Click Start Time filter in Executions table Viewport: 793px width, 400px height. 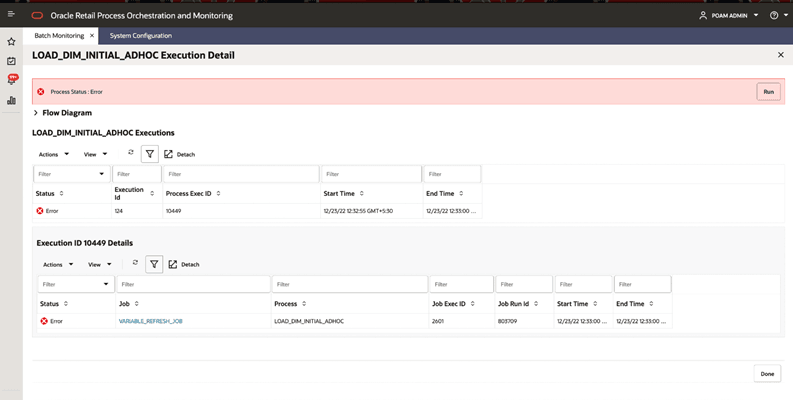tap(371, 174)
